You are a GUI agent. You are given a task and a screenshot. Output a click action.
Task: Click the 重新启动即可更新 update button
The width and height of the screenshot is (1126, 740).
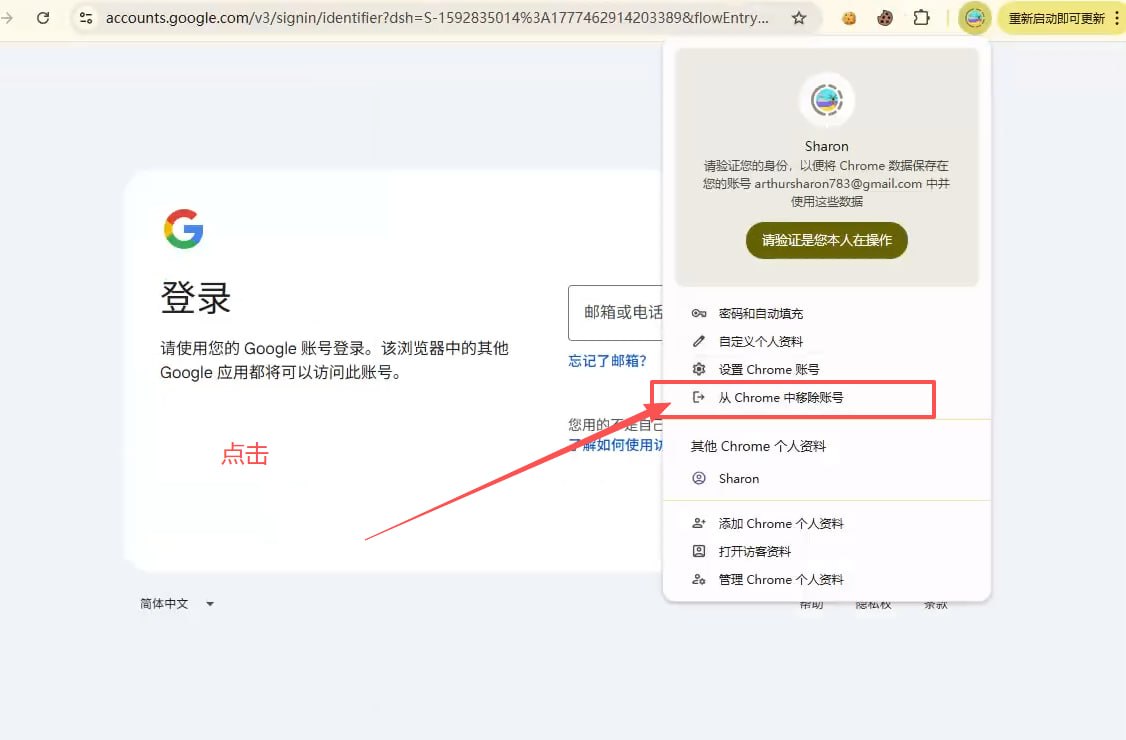pyautogui.click(x=1056, y=18)
